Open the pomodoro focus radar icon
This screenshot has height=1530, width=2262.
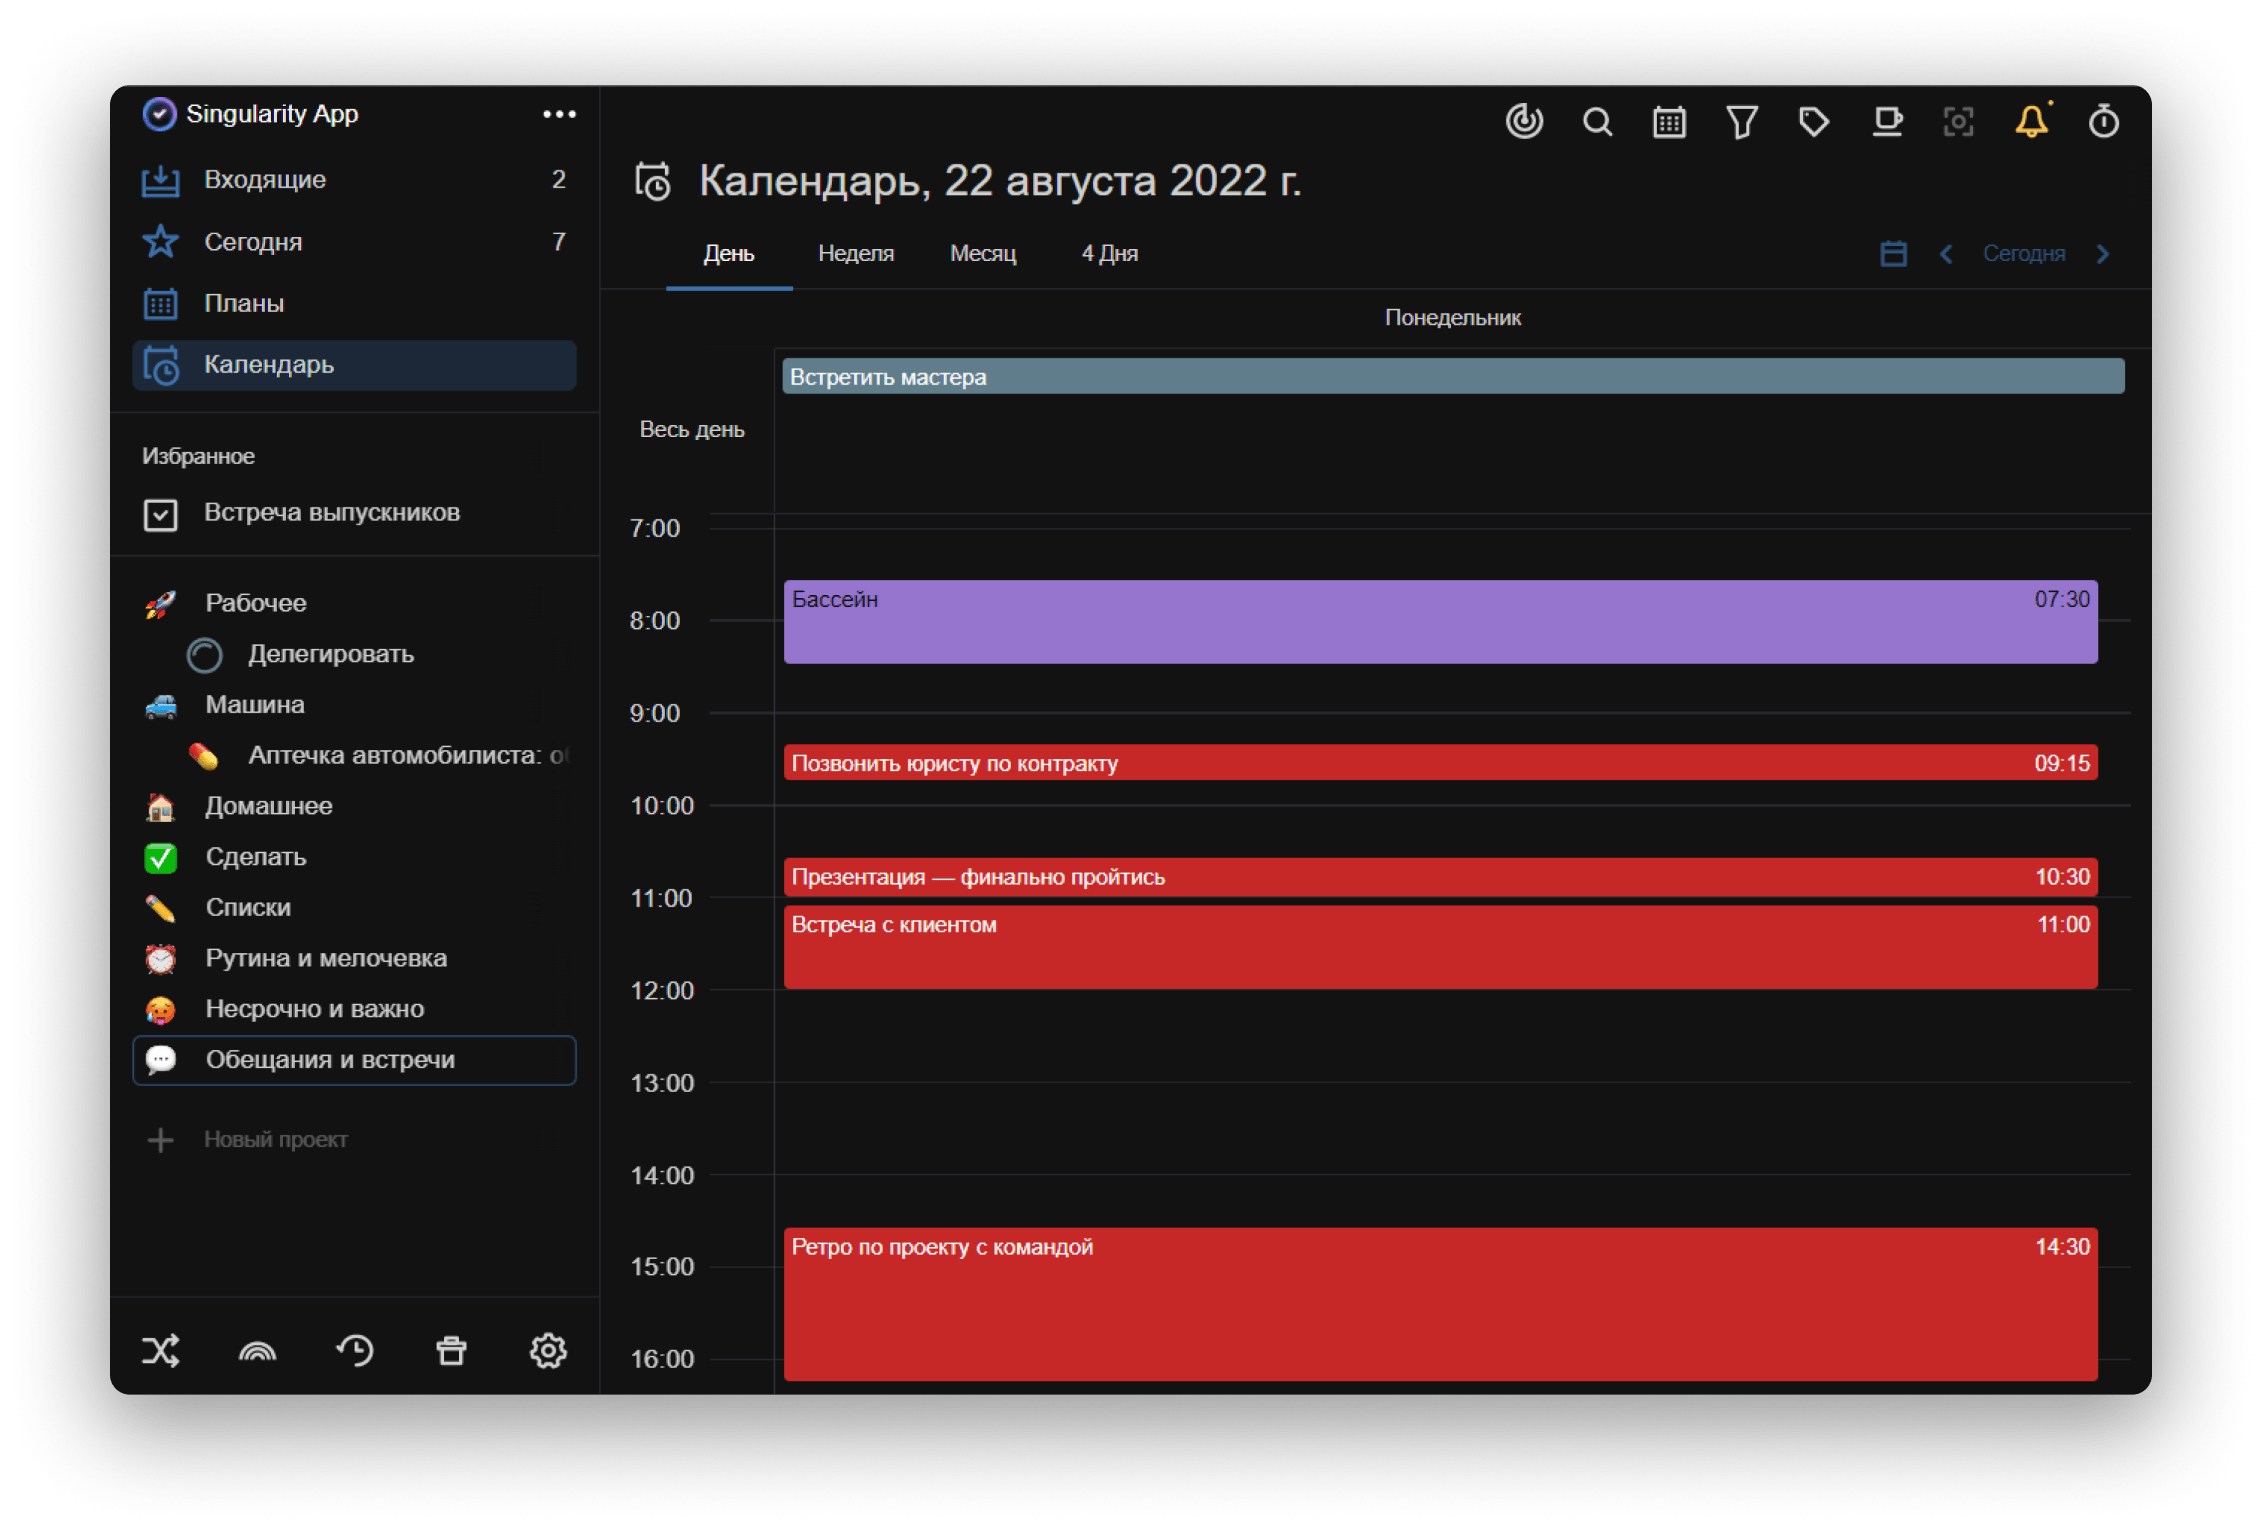[x=1524, y=122]
